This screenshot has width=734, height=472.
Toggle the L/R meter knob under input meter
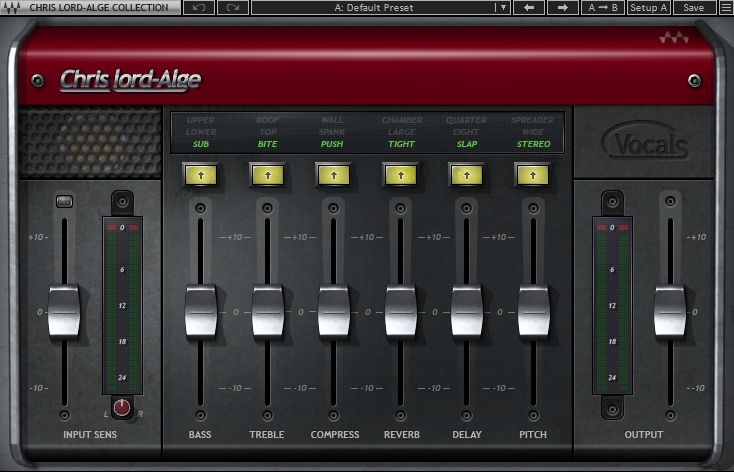point(122,406)
